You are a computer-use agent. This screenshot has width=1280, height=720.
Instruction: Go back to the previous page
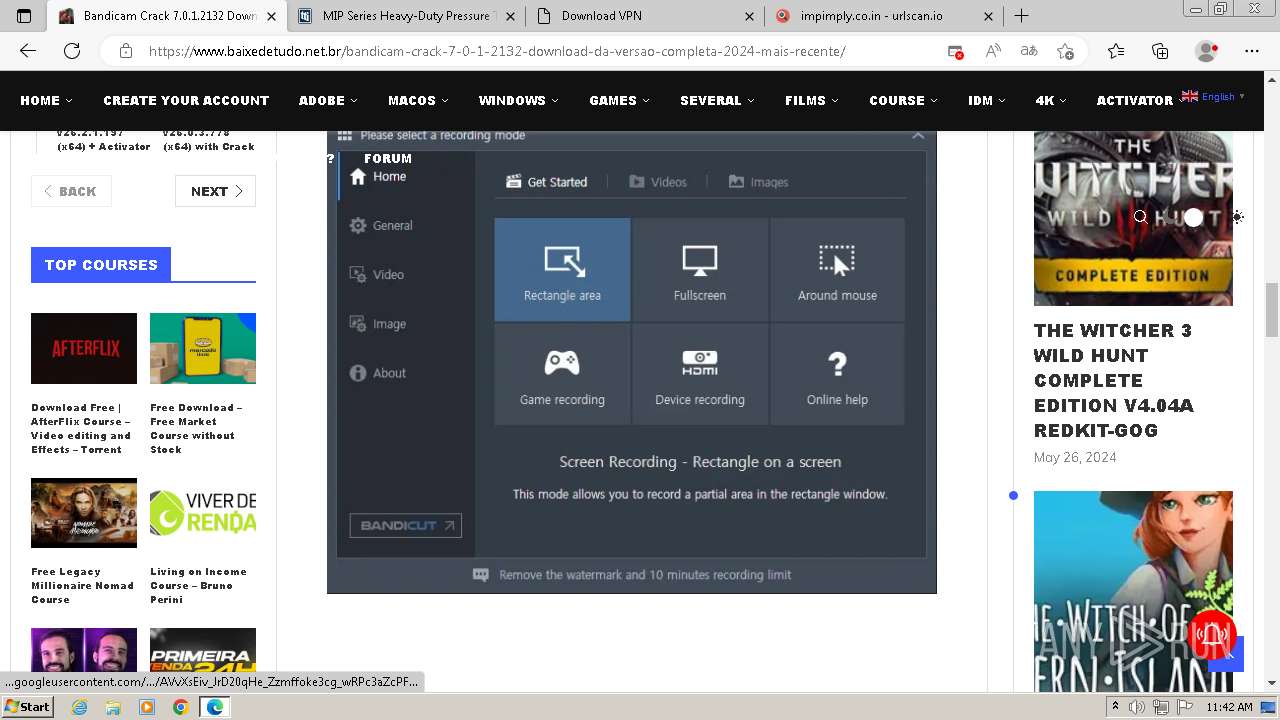pyautogui.click(x=28, y=51)
